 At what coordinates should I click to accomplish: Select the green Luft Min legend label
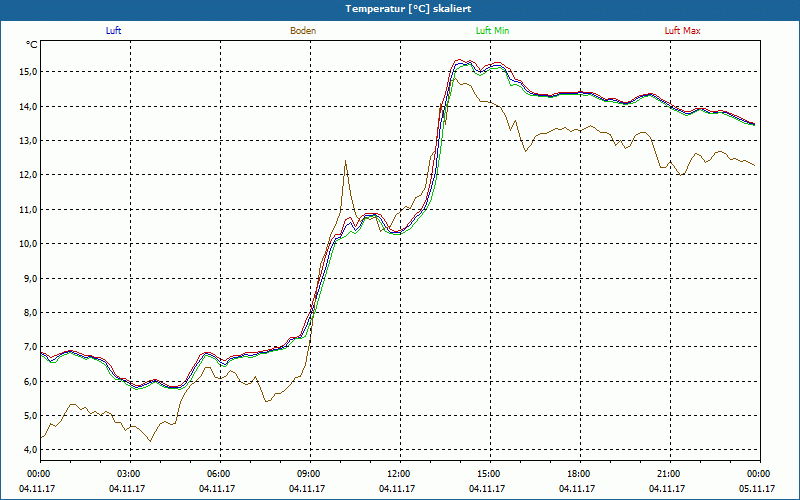[x=492, y=31]
